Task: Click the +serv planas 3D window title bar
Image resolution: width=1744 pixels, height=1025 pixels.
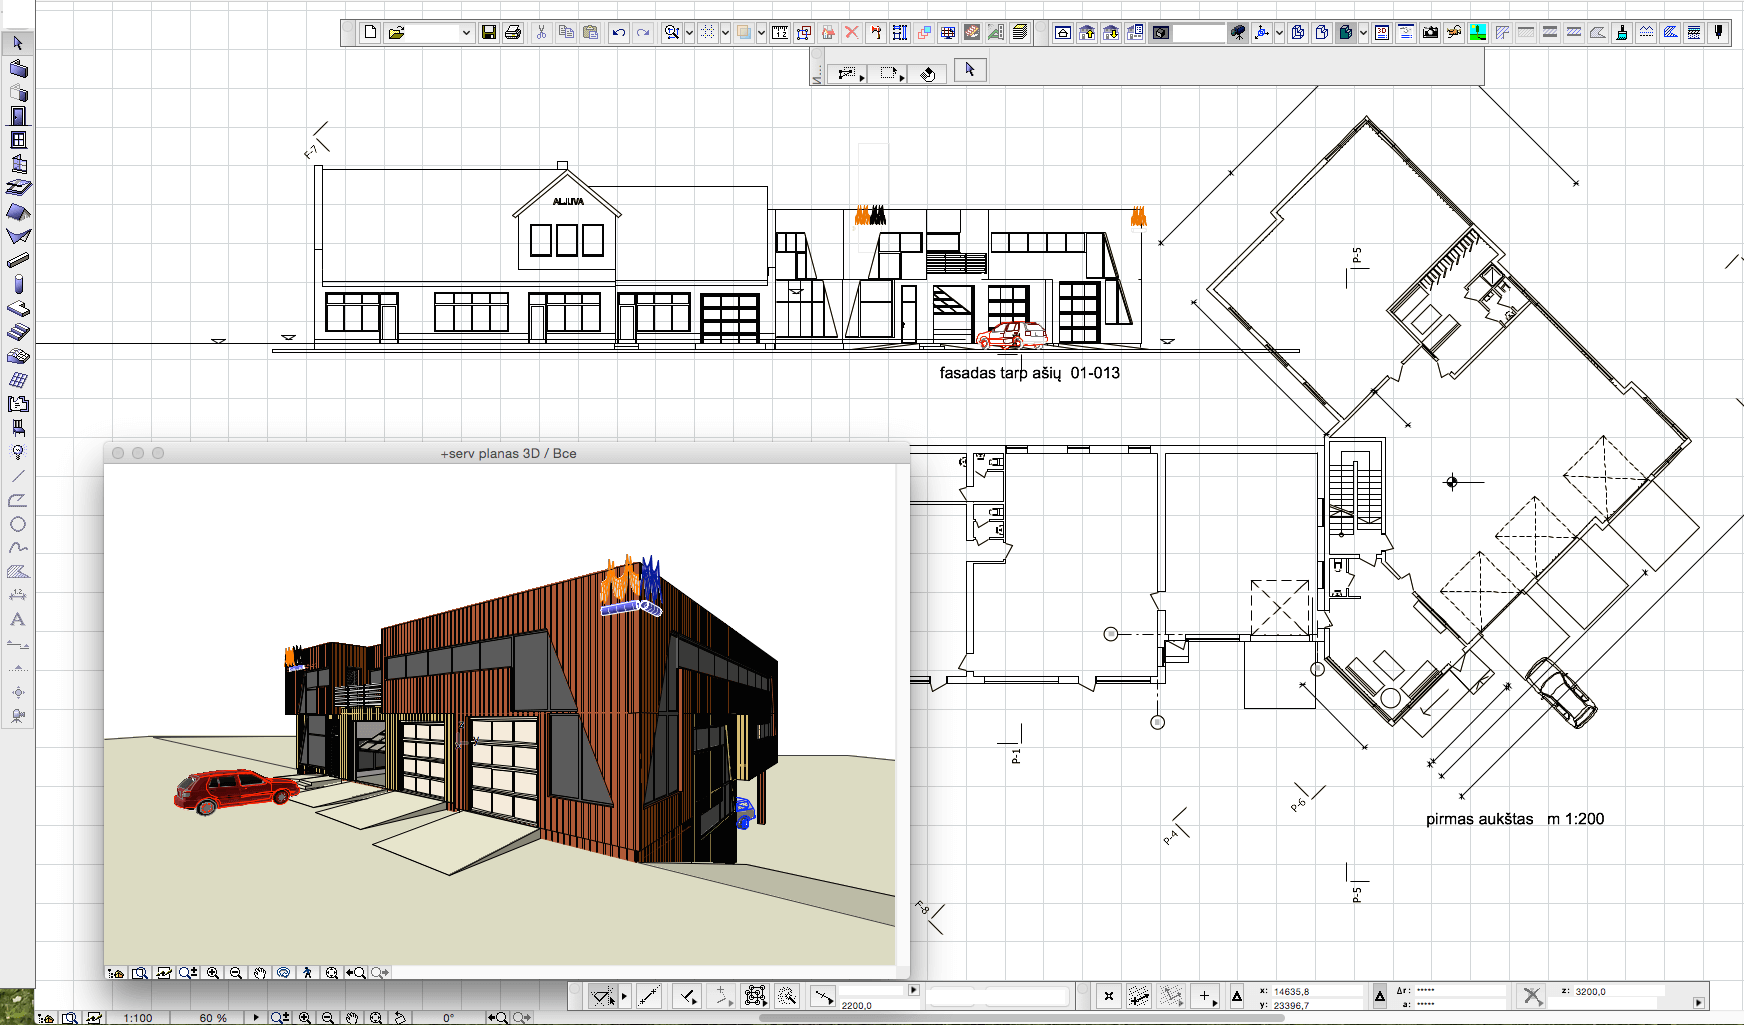Action: pyautogui.click(x=507, y=453)
